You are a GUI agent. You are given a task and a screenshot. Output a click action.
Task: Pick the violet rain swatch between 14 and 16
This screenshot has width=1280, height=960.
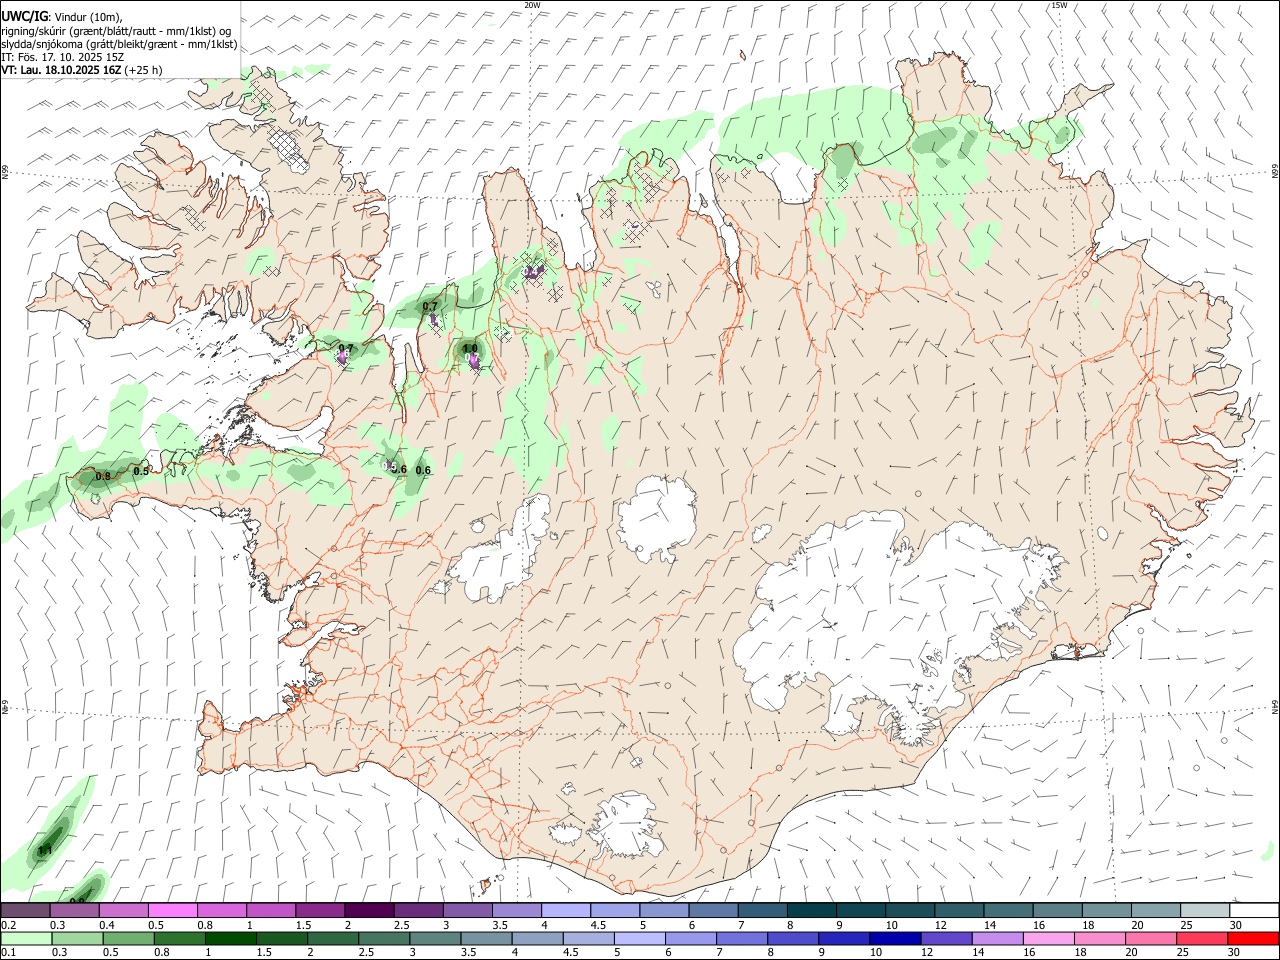[997, 939]
